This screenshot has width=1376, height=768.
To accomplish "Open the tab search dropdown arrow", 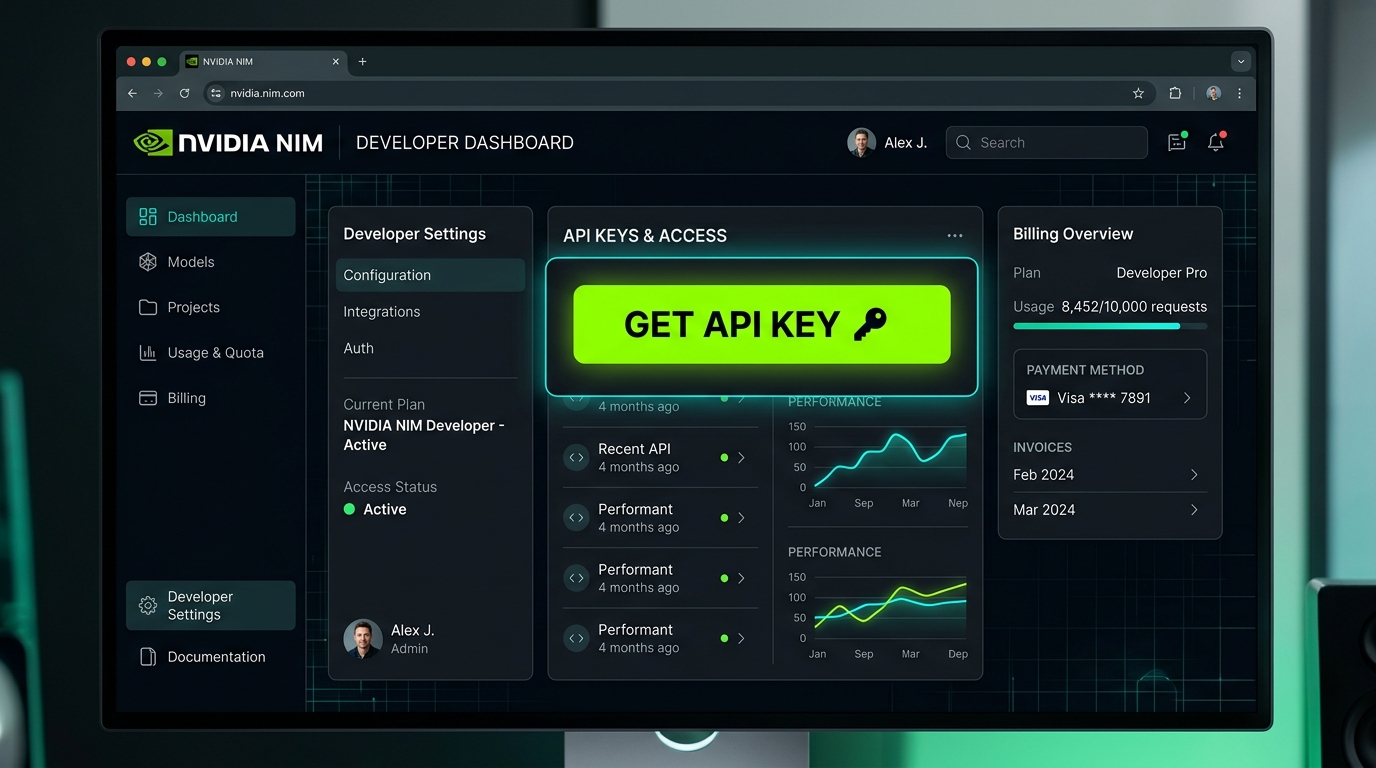I will 1241,62.
